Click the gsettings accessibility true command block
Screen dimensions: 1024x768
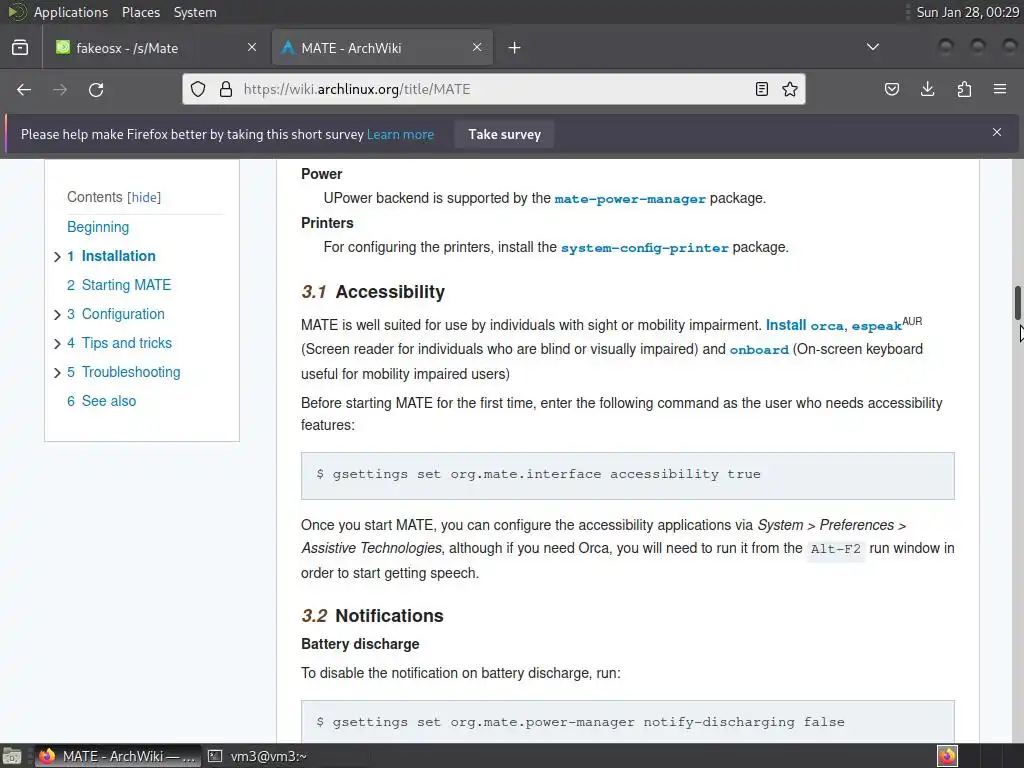pyautogui.click(x=628, y=475)
